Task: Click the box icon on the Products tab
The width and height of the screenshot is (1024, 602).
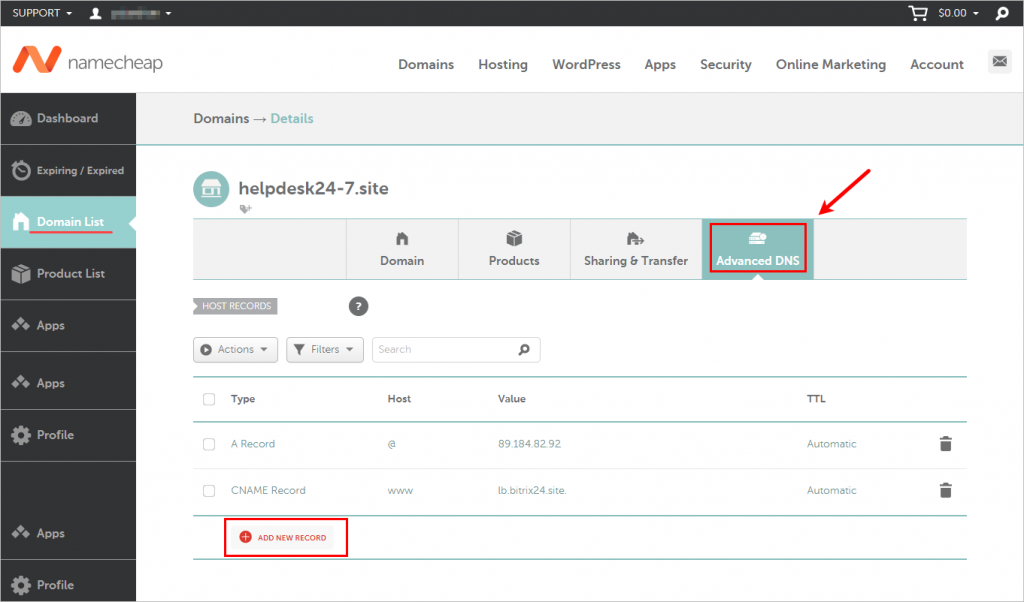Action: [514, 238]
